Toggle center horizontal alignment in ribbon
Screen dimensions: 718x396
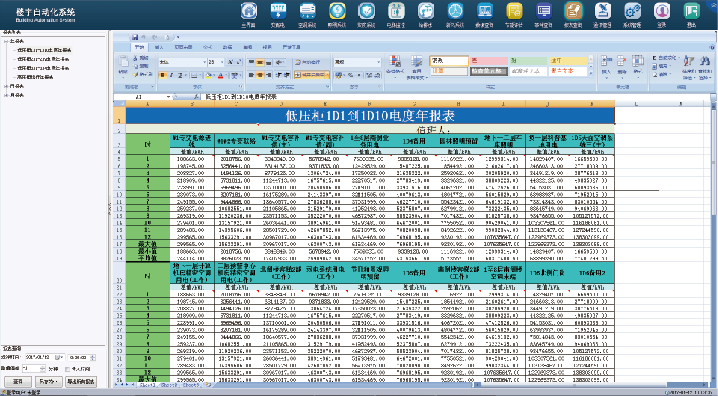pos(260,75)
